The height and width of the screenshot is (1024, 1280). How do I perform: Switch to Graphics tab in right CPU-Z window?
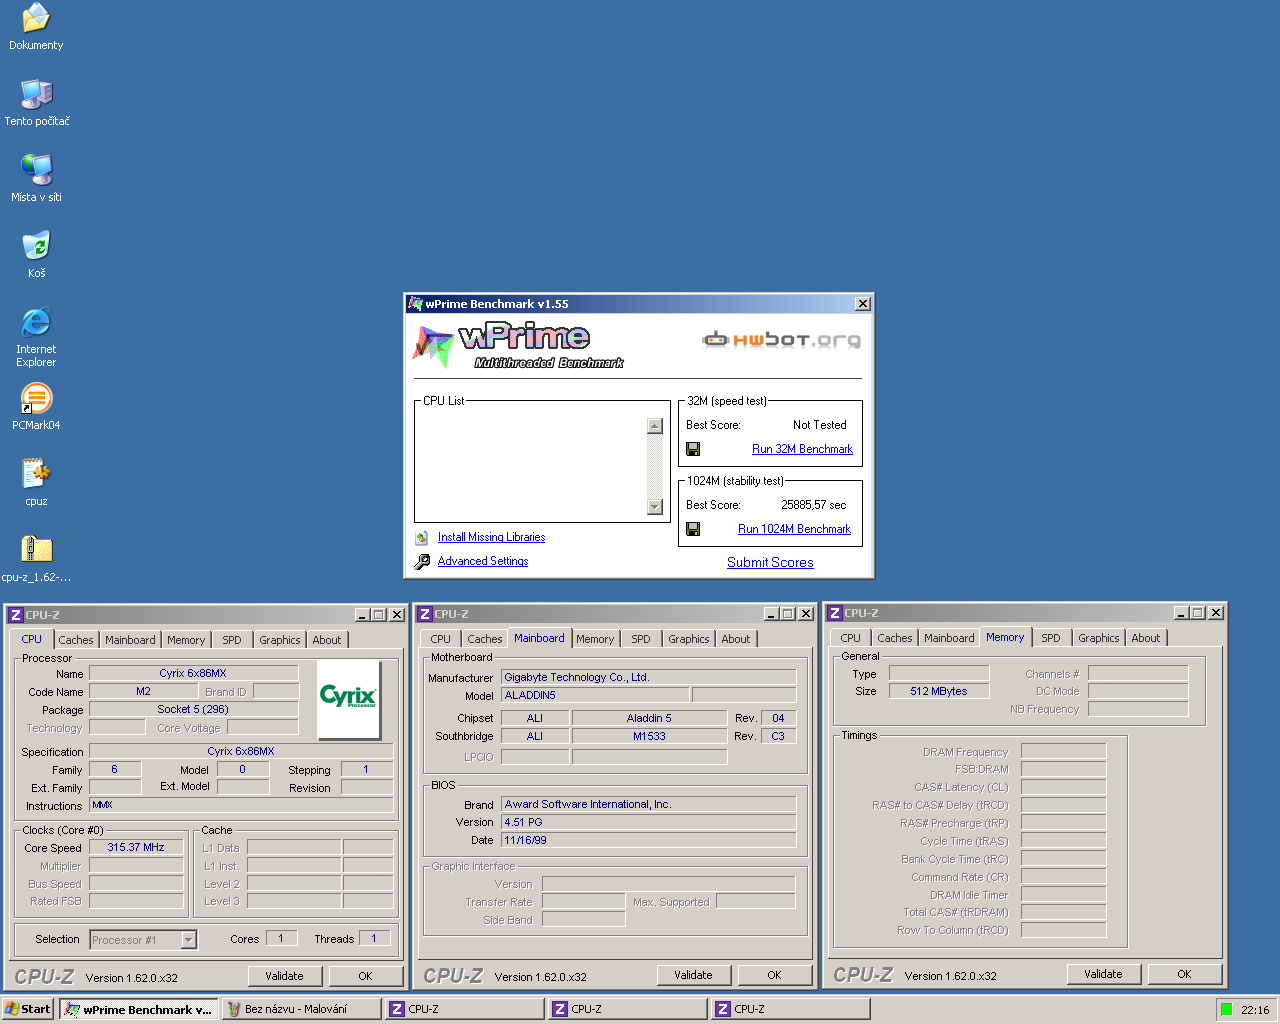[1099, 638]
